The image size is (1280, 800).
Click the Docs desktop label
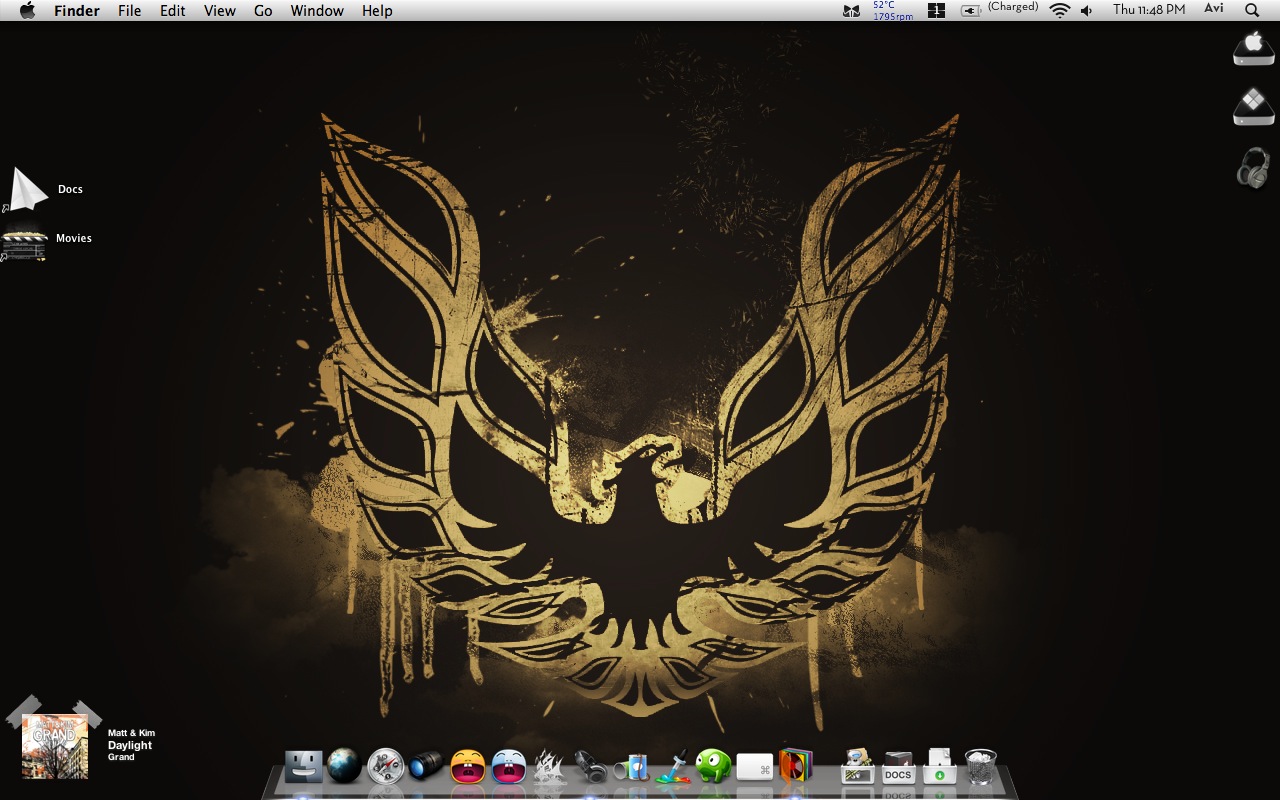coord(70,189)
